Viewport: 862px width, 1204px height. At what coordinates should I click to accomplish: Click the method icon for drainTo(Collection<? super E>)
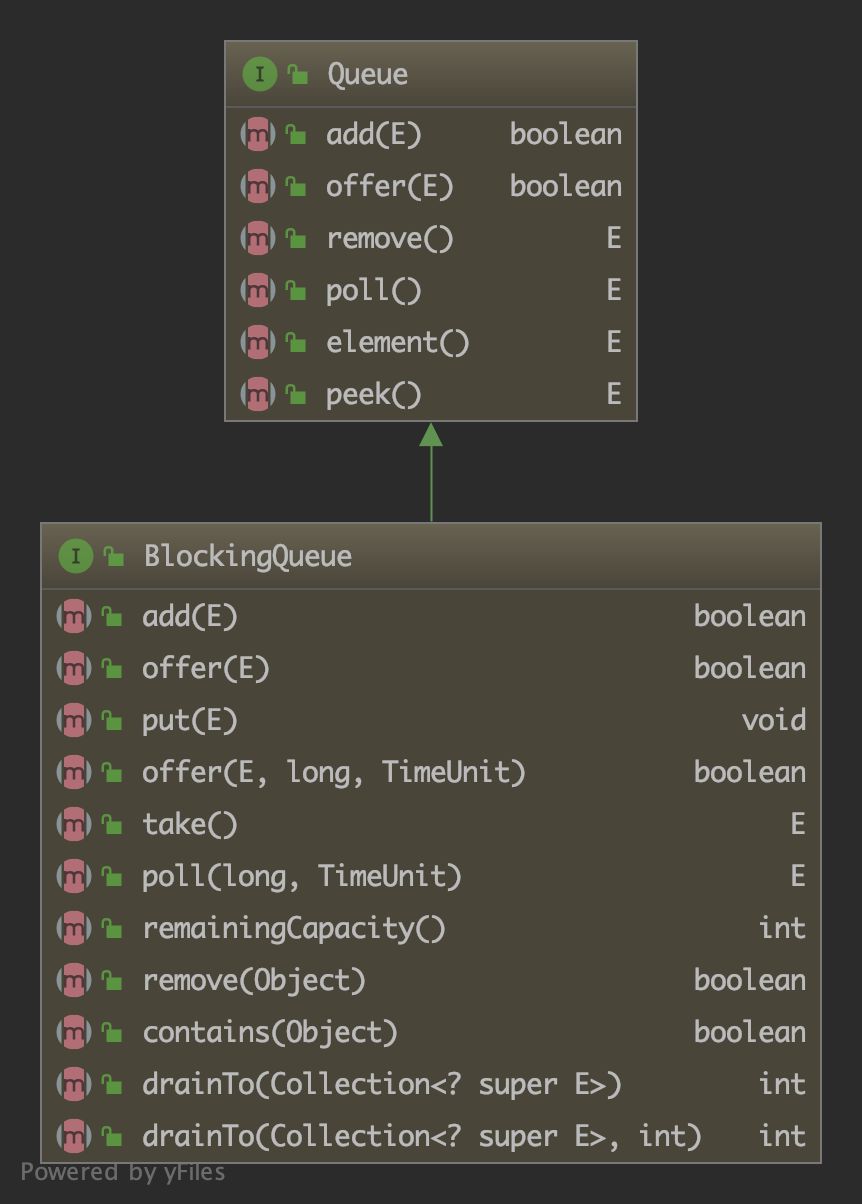pyautogui.click(x=73, y=1084)
